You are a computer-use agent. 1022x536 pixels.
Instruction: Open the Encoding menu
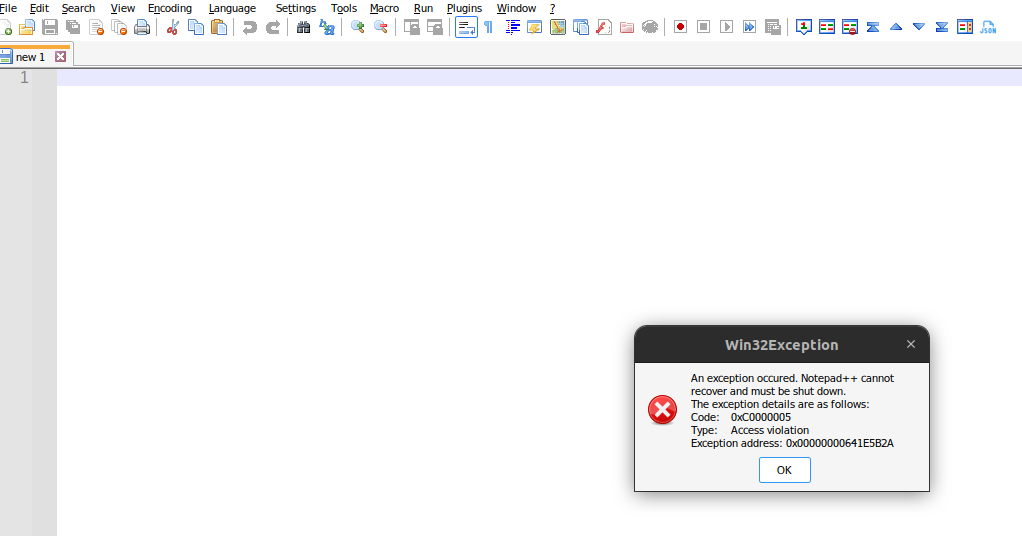pos(169,8)
